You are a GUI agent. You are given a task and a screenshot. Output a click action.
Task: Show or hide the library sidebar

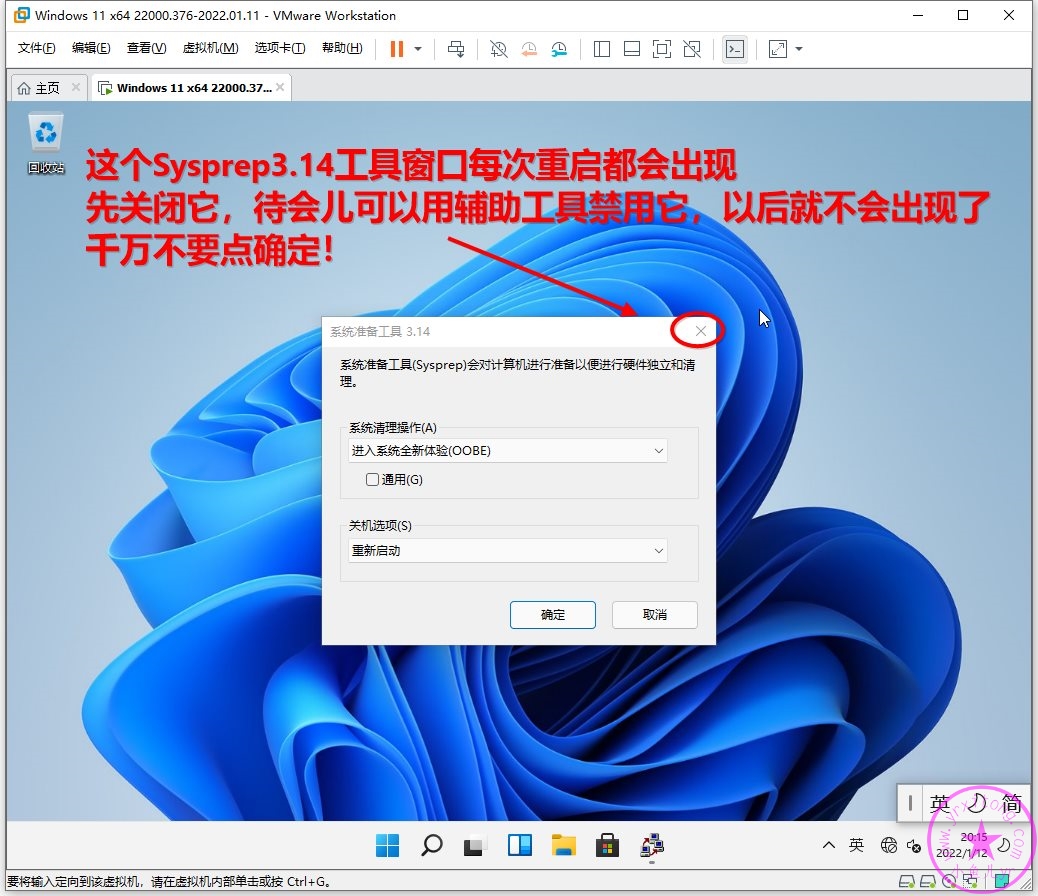click(602, 49)
